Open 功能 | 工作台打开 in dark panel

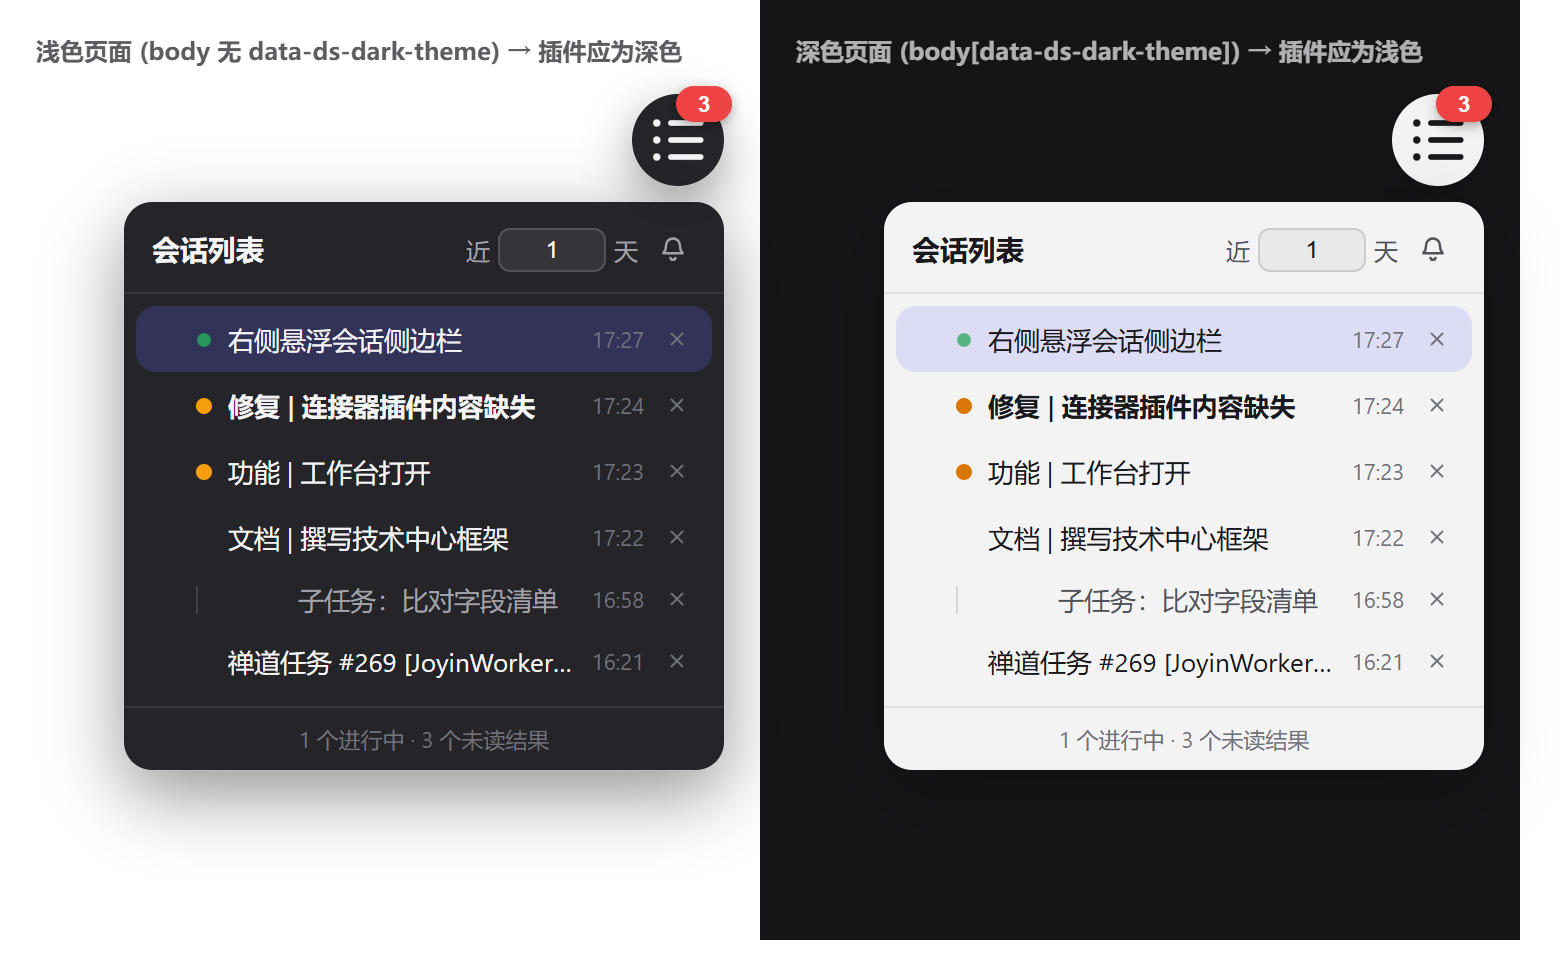[424, 471]
